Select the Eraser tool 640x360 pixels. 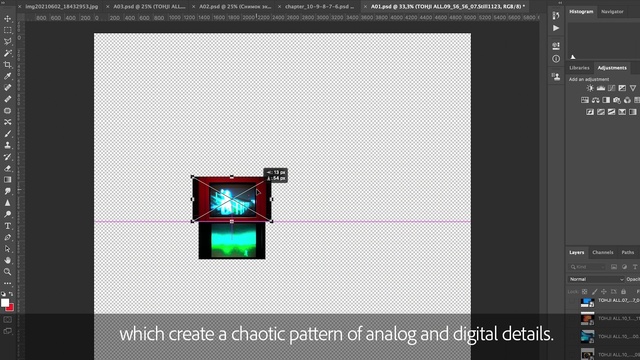click(x=7, y=168)
